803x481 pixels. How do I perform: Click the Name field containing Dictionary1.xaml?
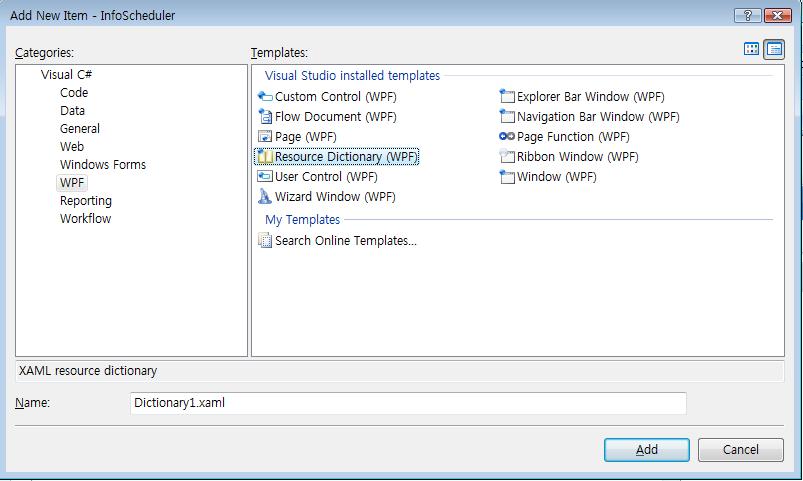tap(408, 403)
